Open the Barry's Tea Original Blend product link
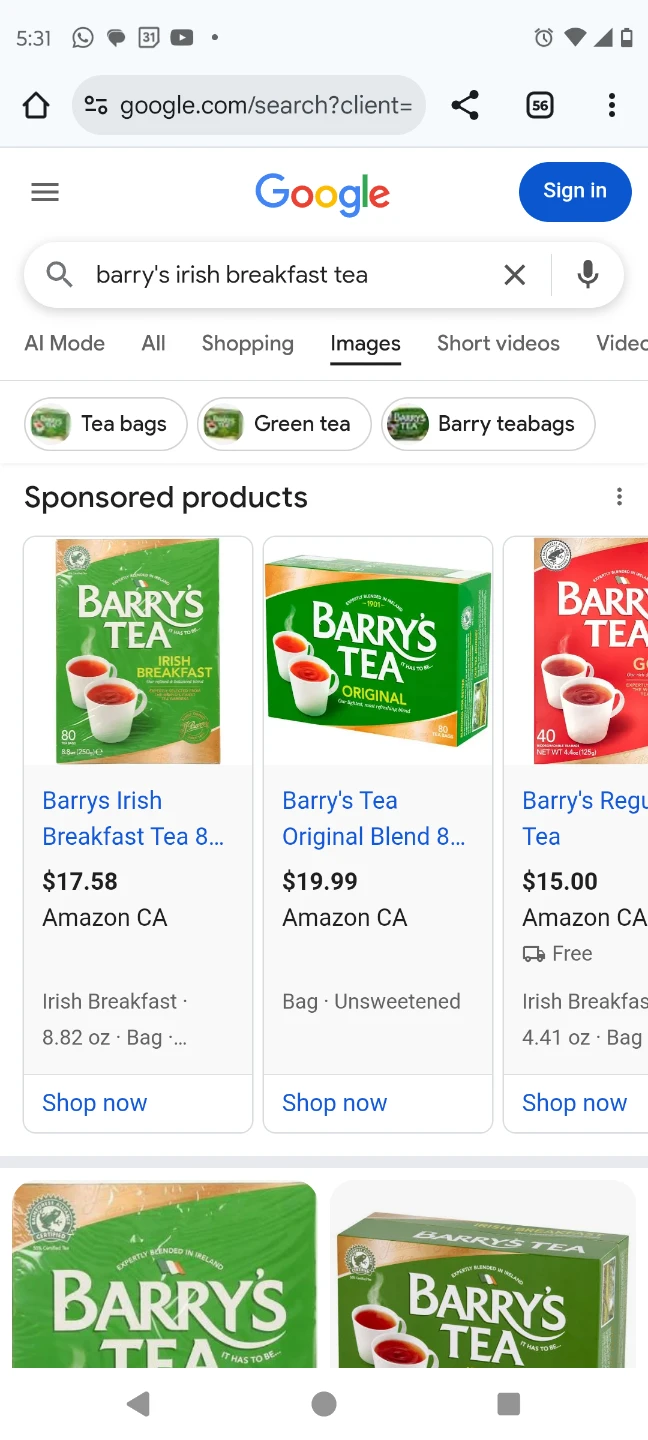Screen dimensions: 648x1440 374,818
